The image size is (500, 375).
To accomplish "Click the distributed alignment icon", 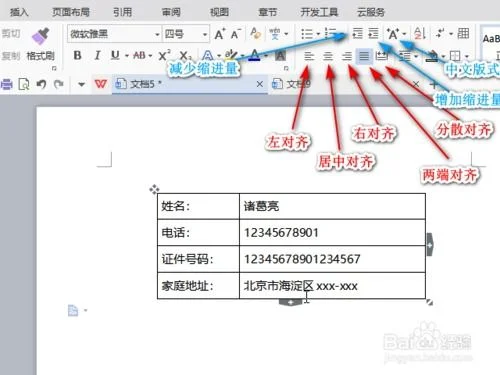I will [381, 56].
